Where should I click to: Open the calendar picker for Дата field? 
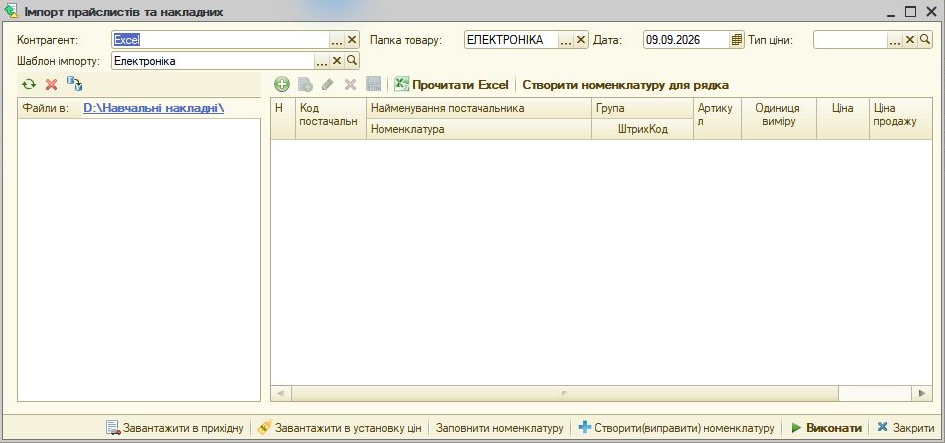click(x=736, y=40)
